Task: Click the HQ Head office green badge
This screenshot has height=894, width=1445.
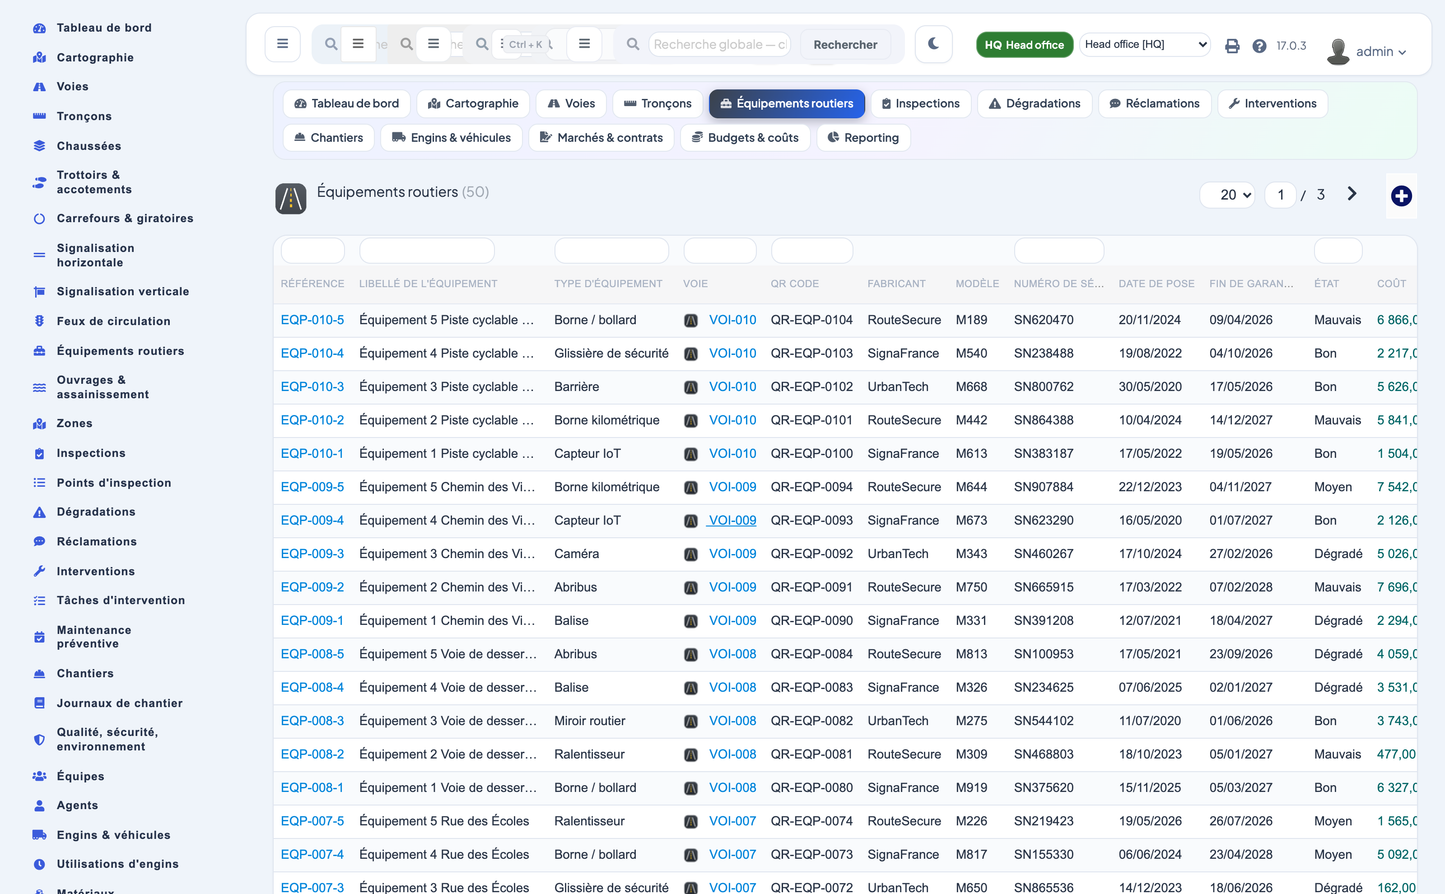Action: pos(1024,45)
